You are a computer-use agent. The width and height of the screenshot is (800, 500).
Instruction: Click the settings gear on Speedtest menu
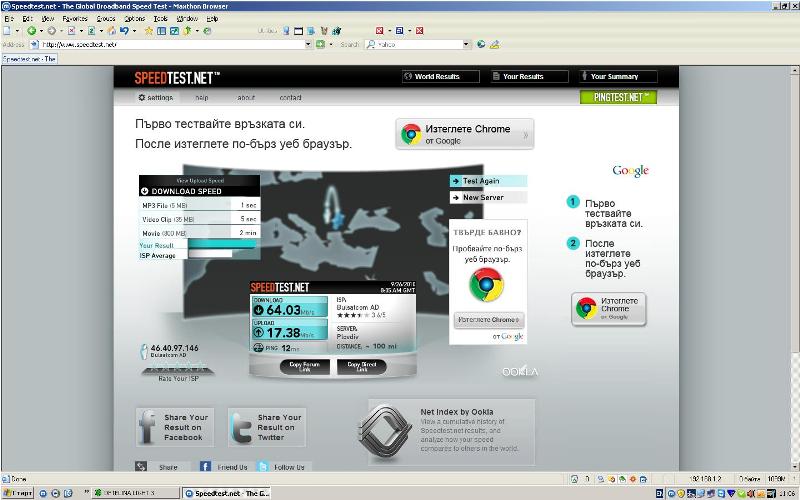coord(142,98)
